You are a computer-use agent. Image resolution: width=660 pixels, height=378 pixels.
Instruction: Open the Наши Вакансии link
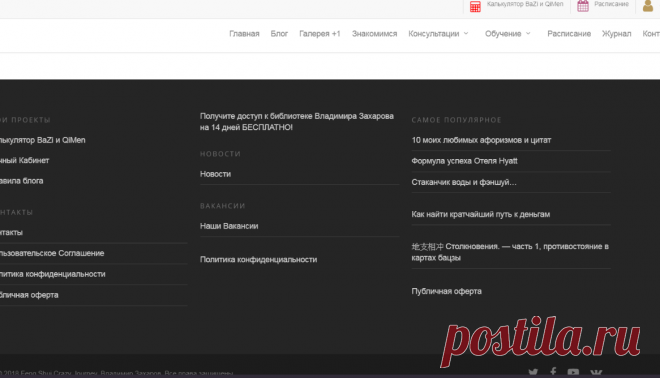[229, 226]
